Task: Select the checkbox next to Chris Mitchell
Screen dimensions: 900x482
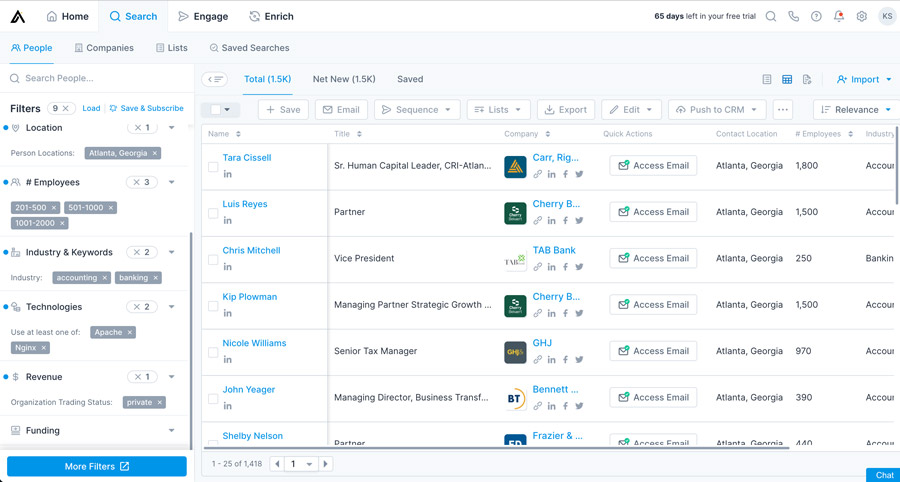Action: pyautogui.click(x=213, y=259)
